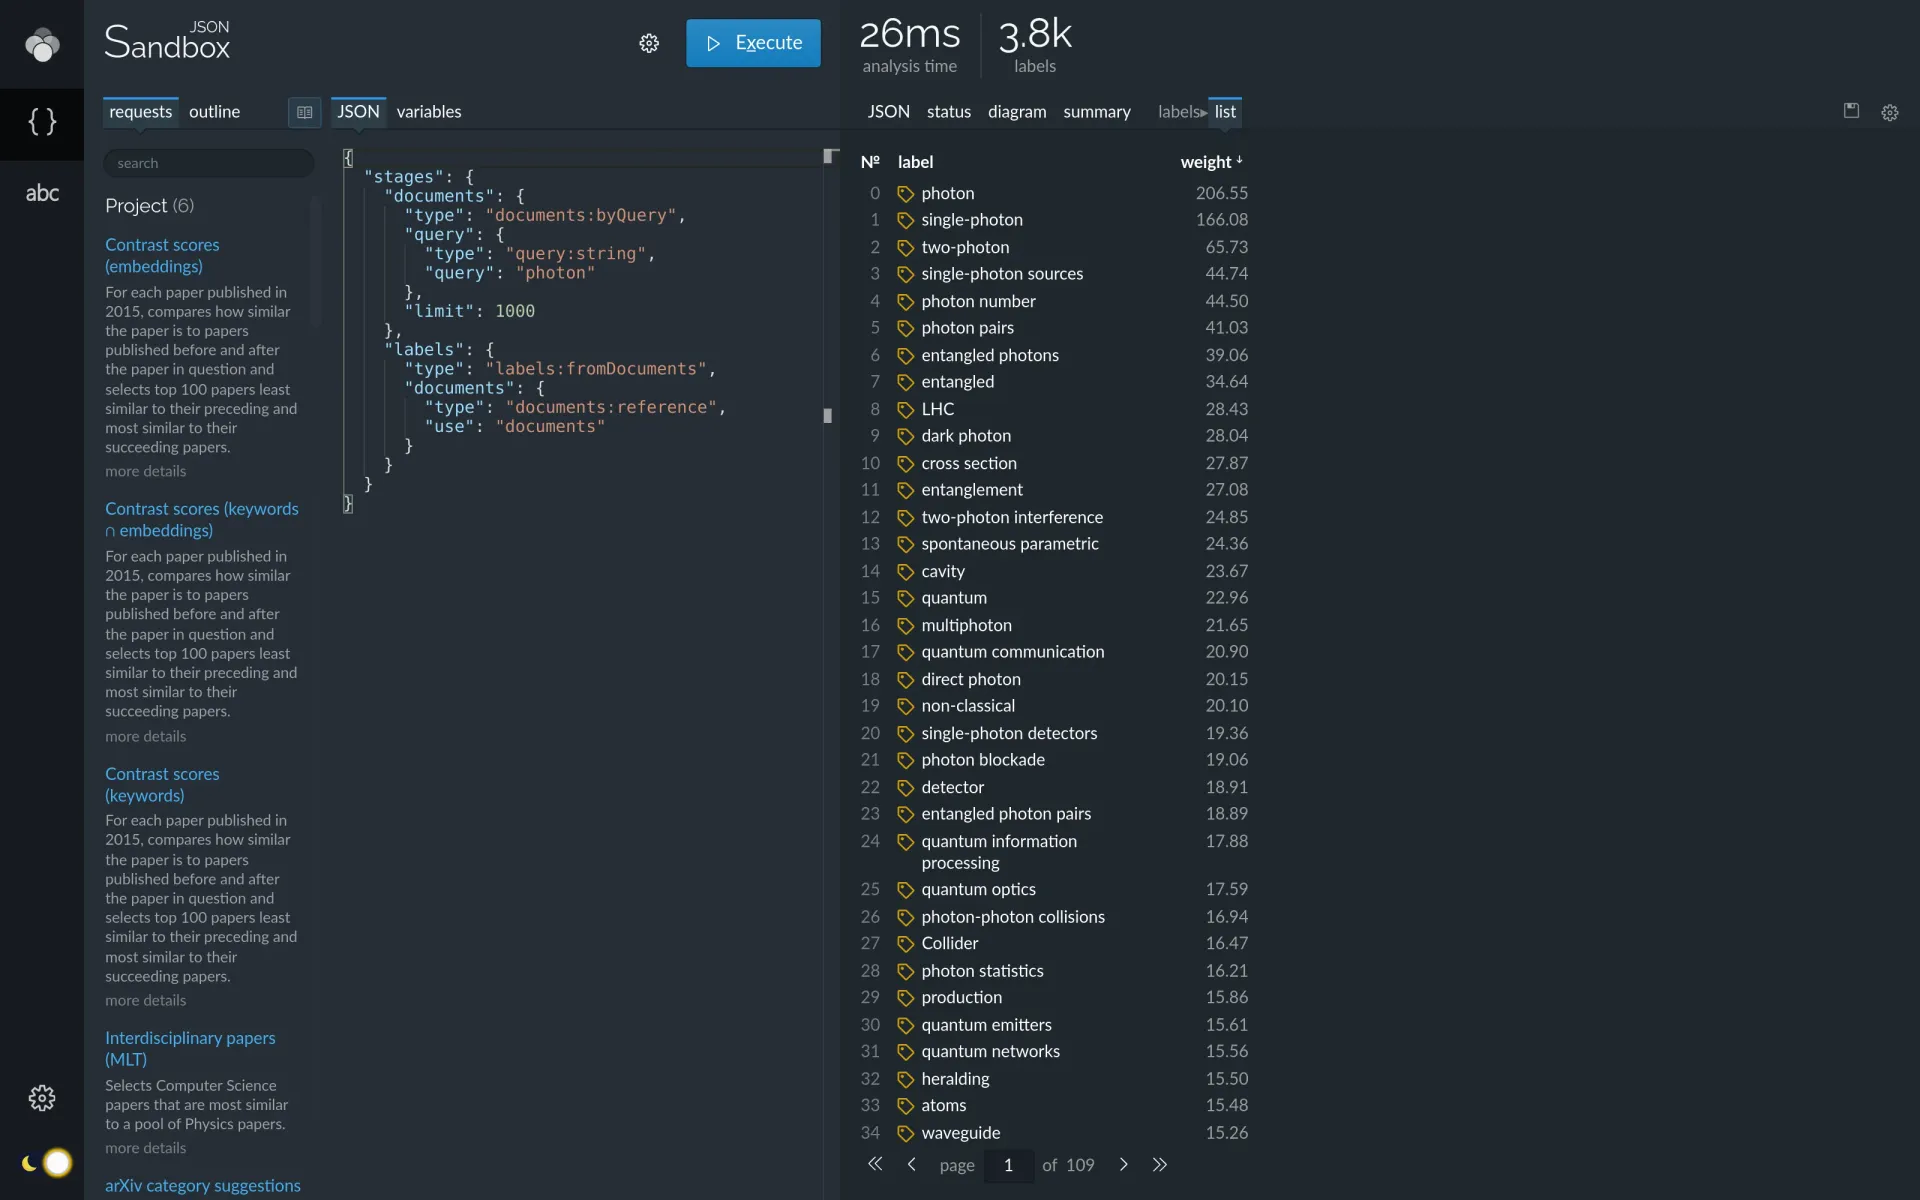Go to first results page
Image resolution: width=1920 pixels, height=1200 pixels.
point(875,1164)
